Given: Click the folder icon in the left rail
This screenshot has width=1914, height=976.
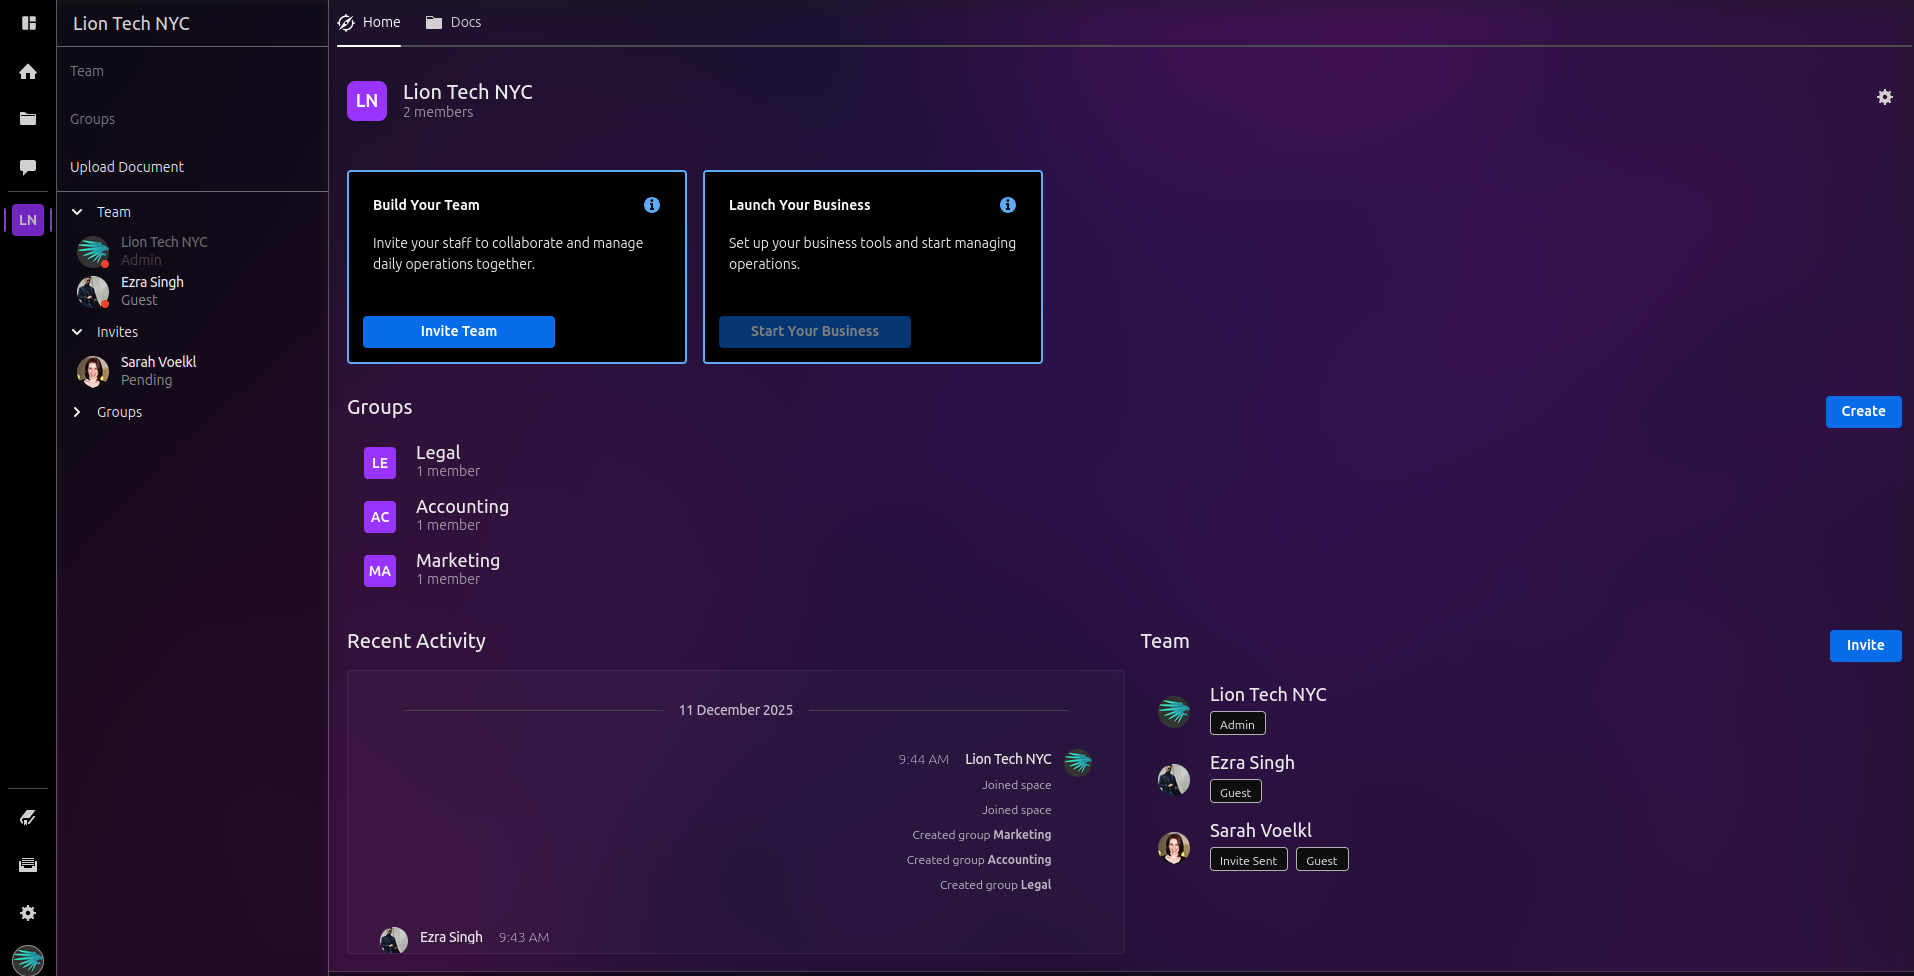Looking at the screenshot, I should [x=28, y=119].
